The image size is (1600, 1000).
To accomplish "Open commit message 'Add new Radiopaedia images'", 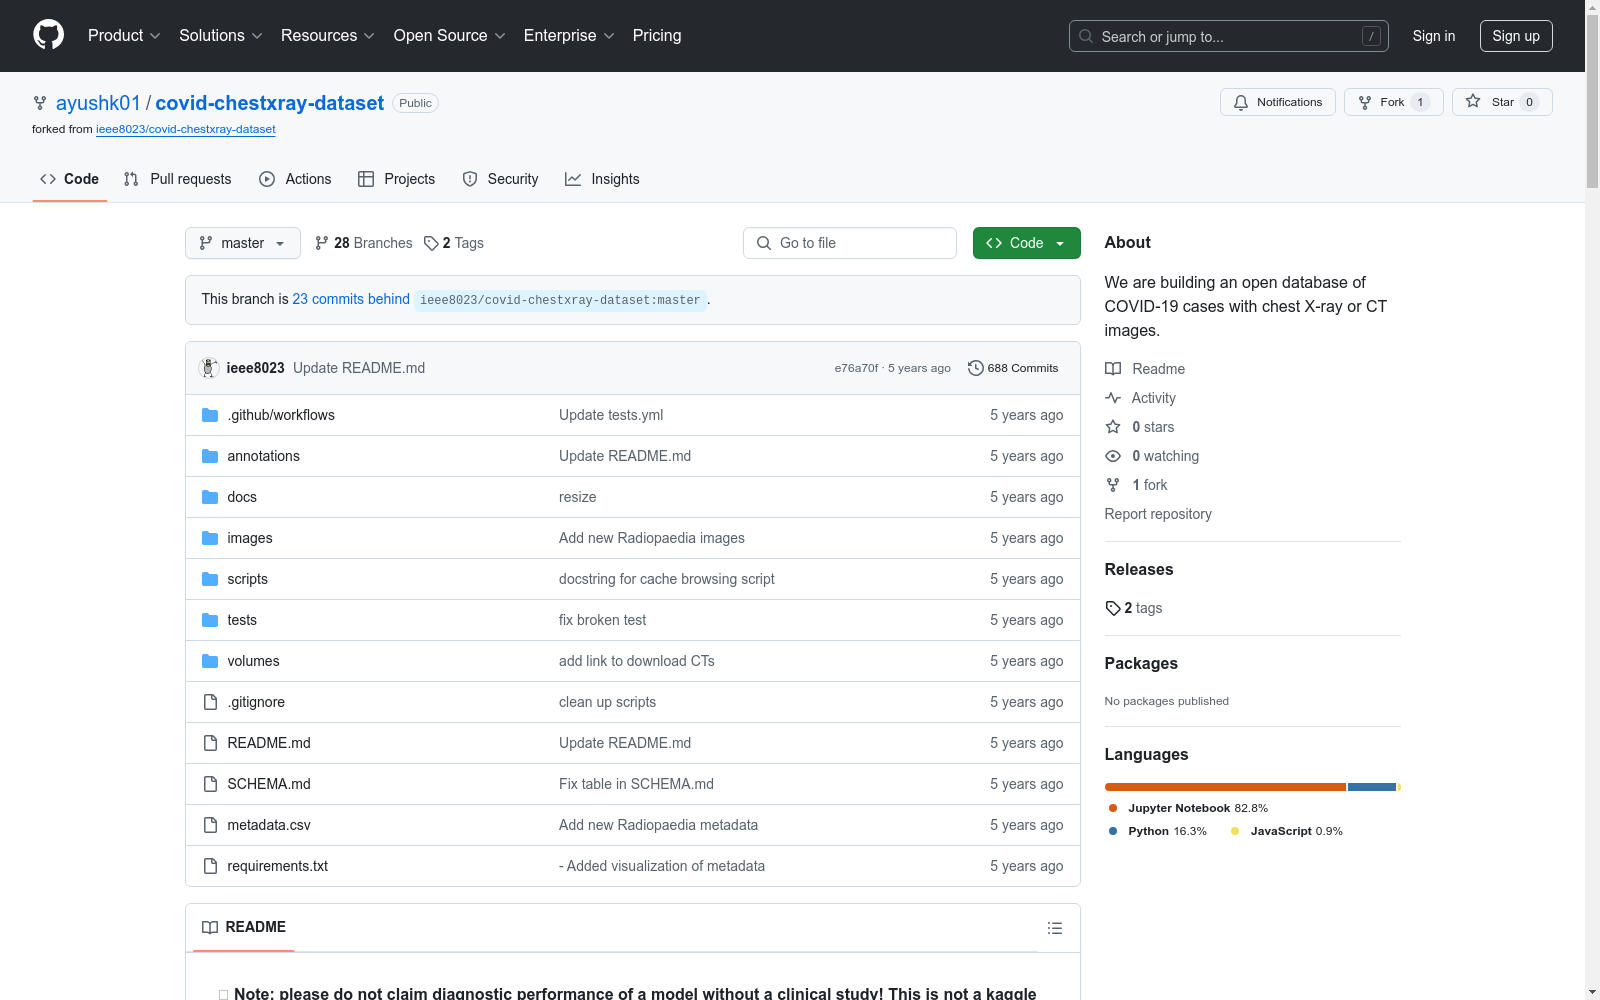I will pyautogui.click(x=652, y=538).
